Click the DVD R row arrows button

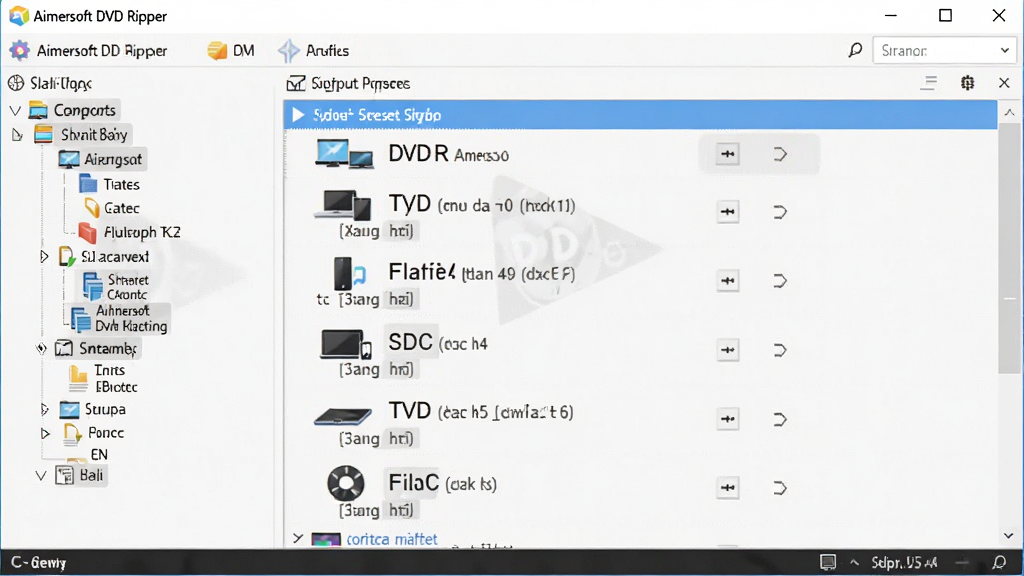click(x=727, y=154)
